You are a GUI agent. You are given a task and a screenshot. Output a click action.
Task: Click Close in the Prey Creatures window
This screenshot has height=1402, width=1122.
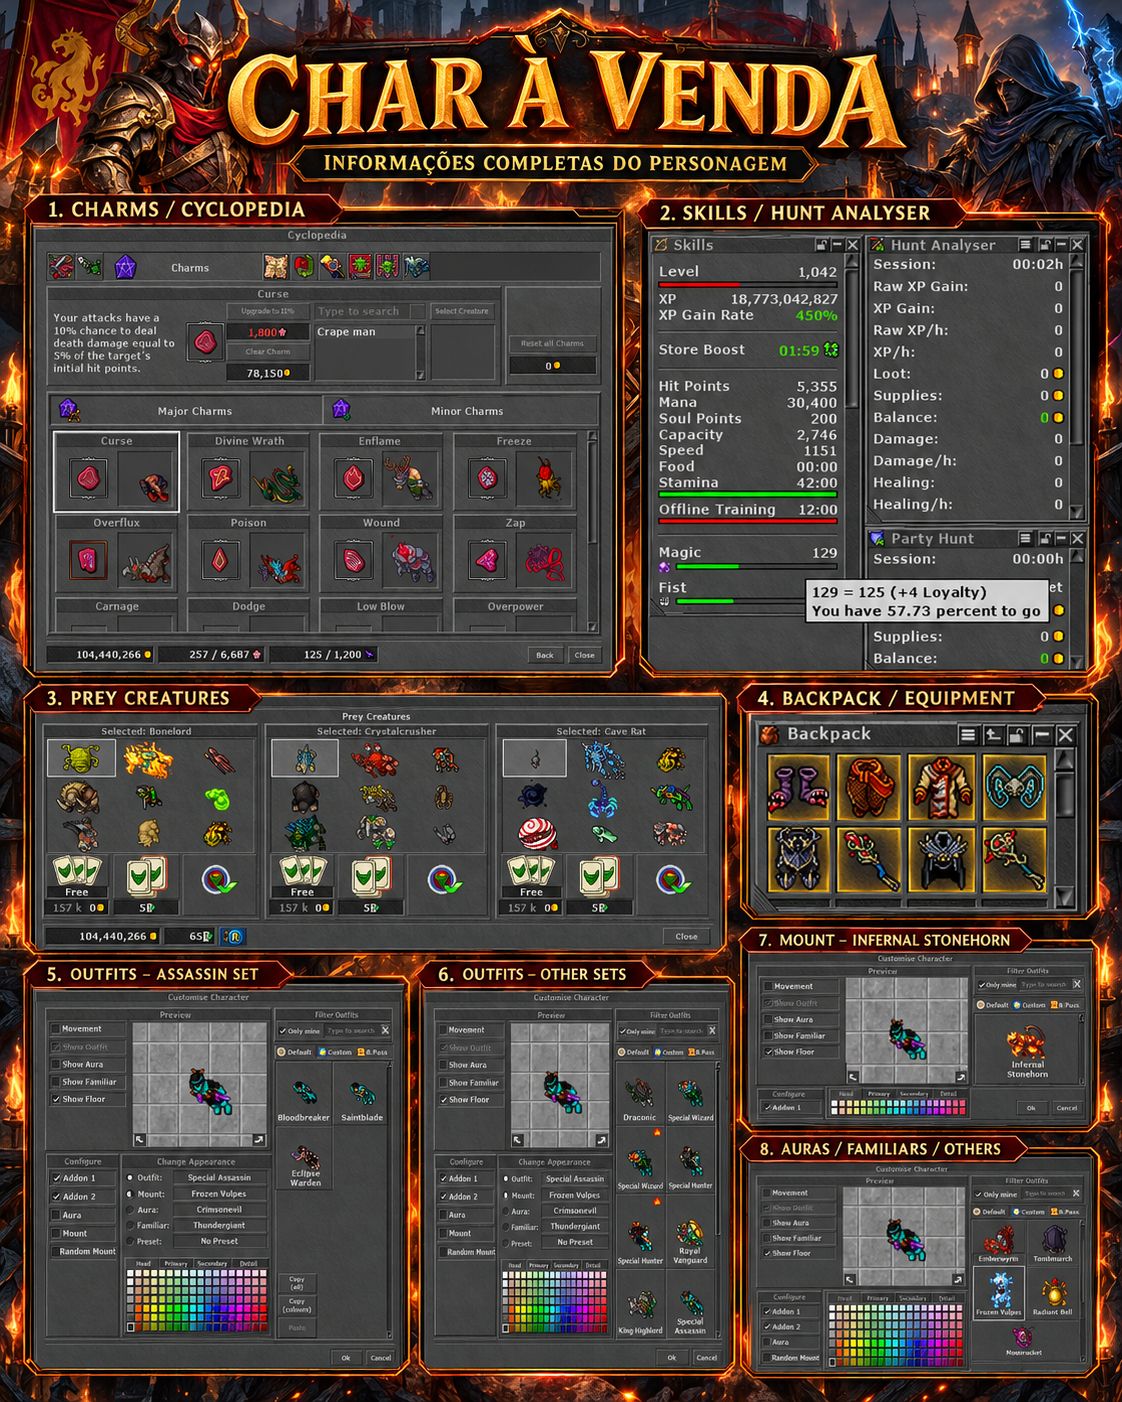(x=686, y=936)
